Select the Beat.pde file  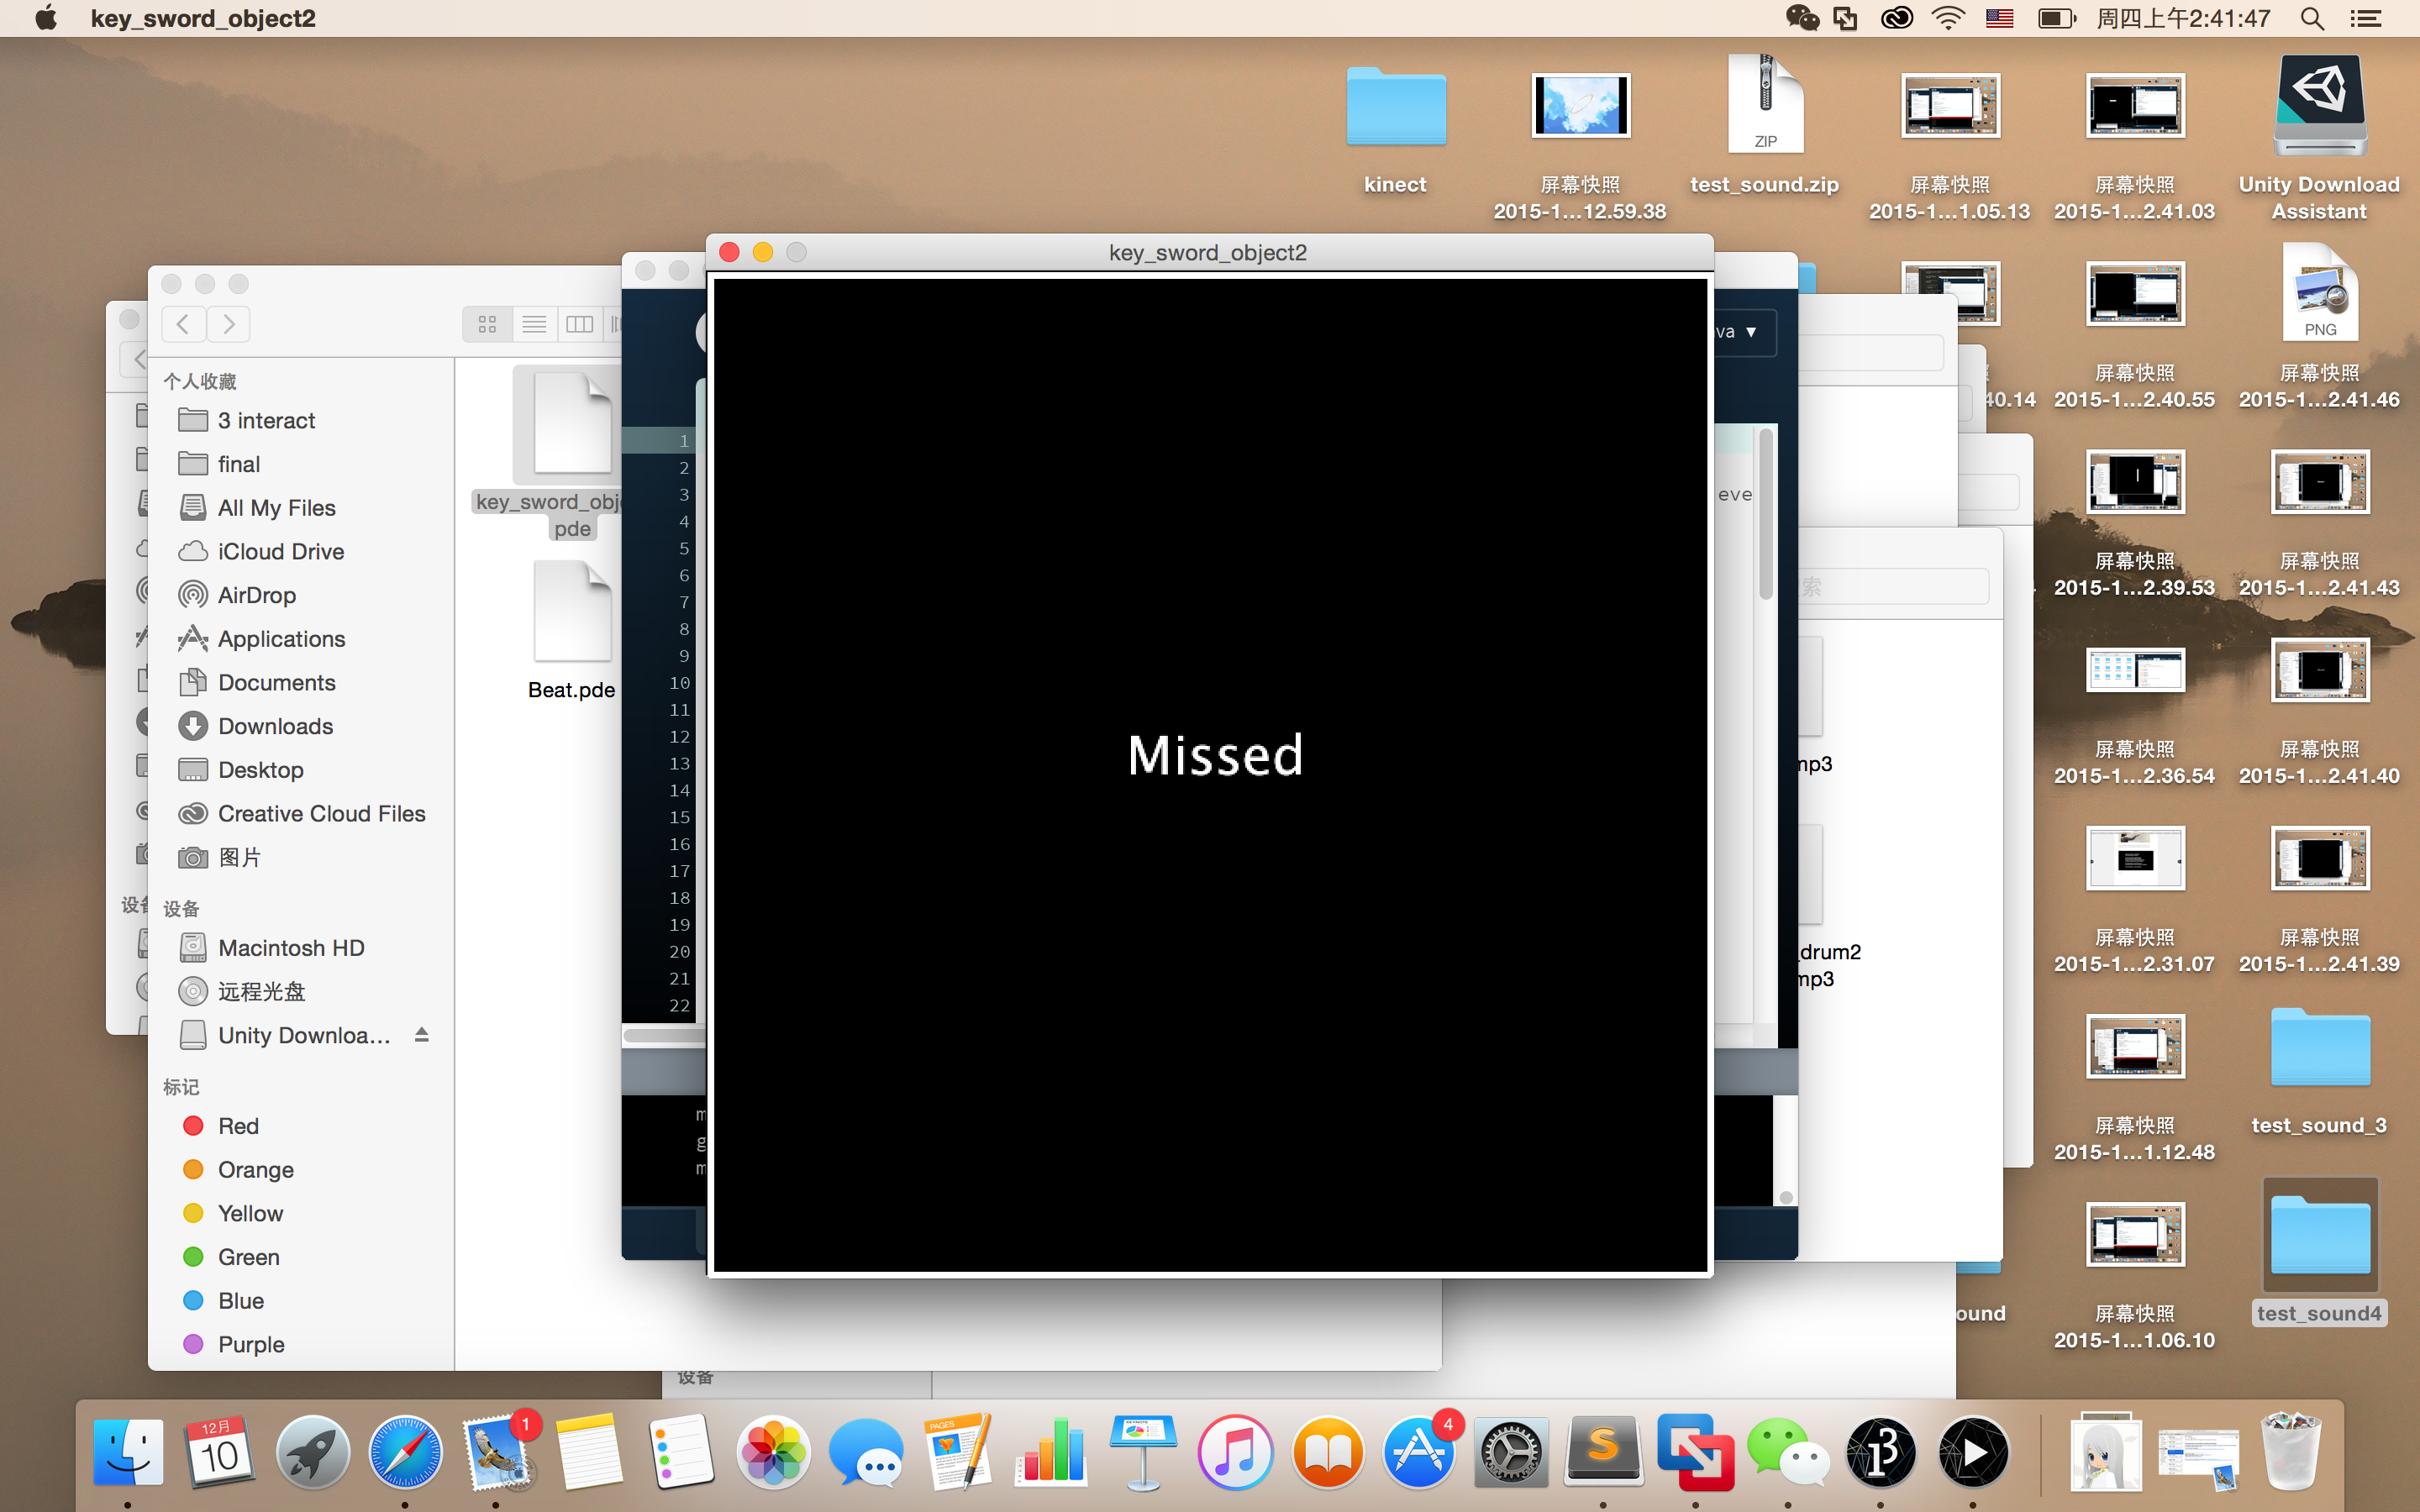point(572,631)
